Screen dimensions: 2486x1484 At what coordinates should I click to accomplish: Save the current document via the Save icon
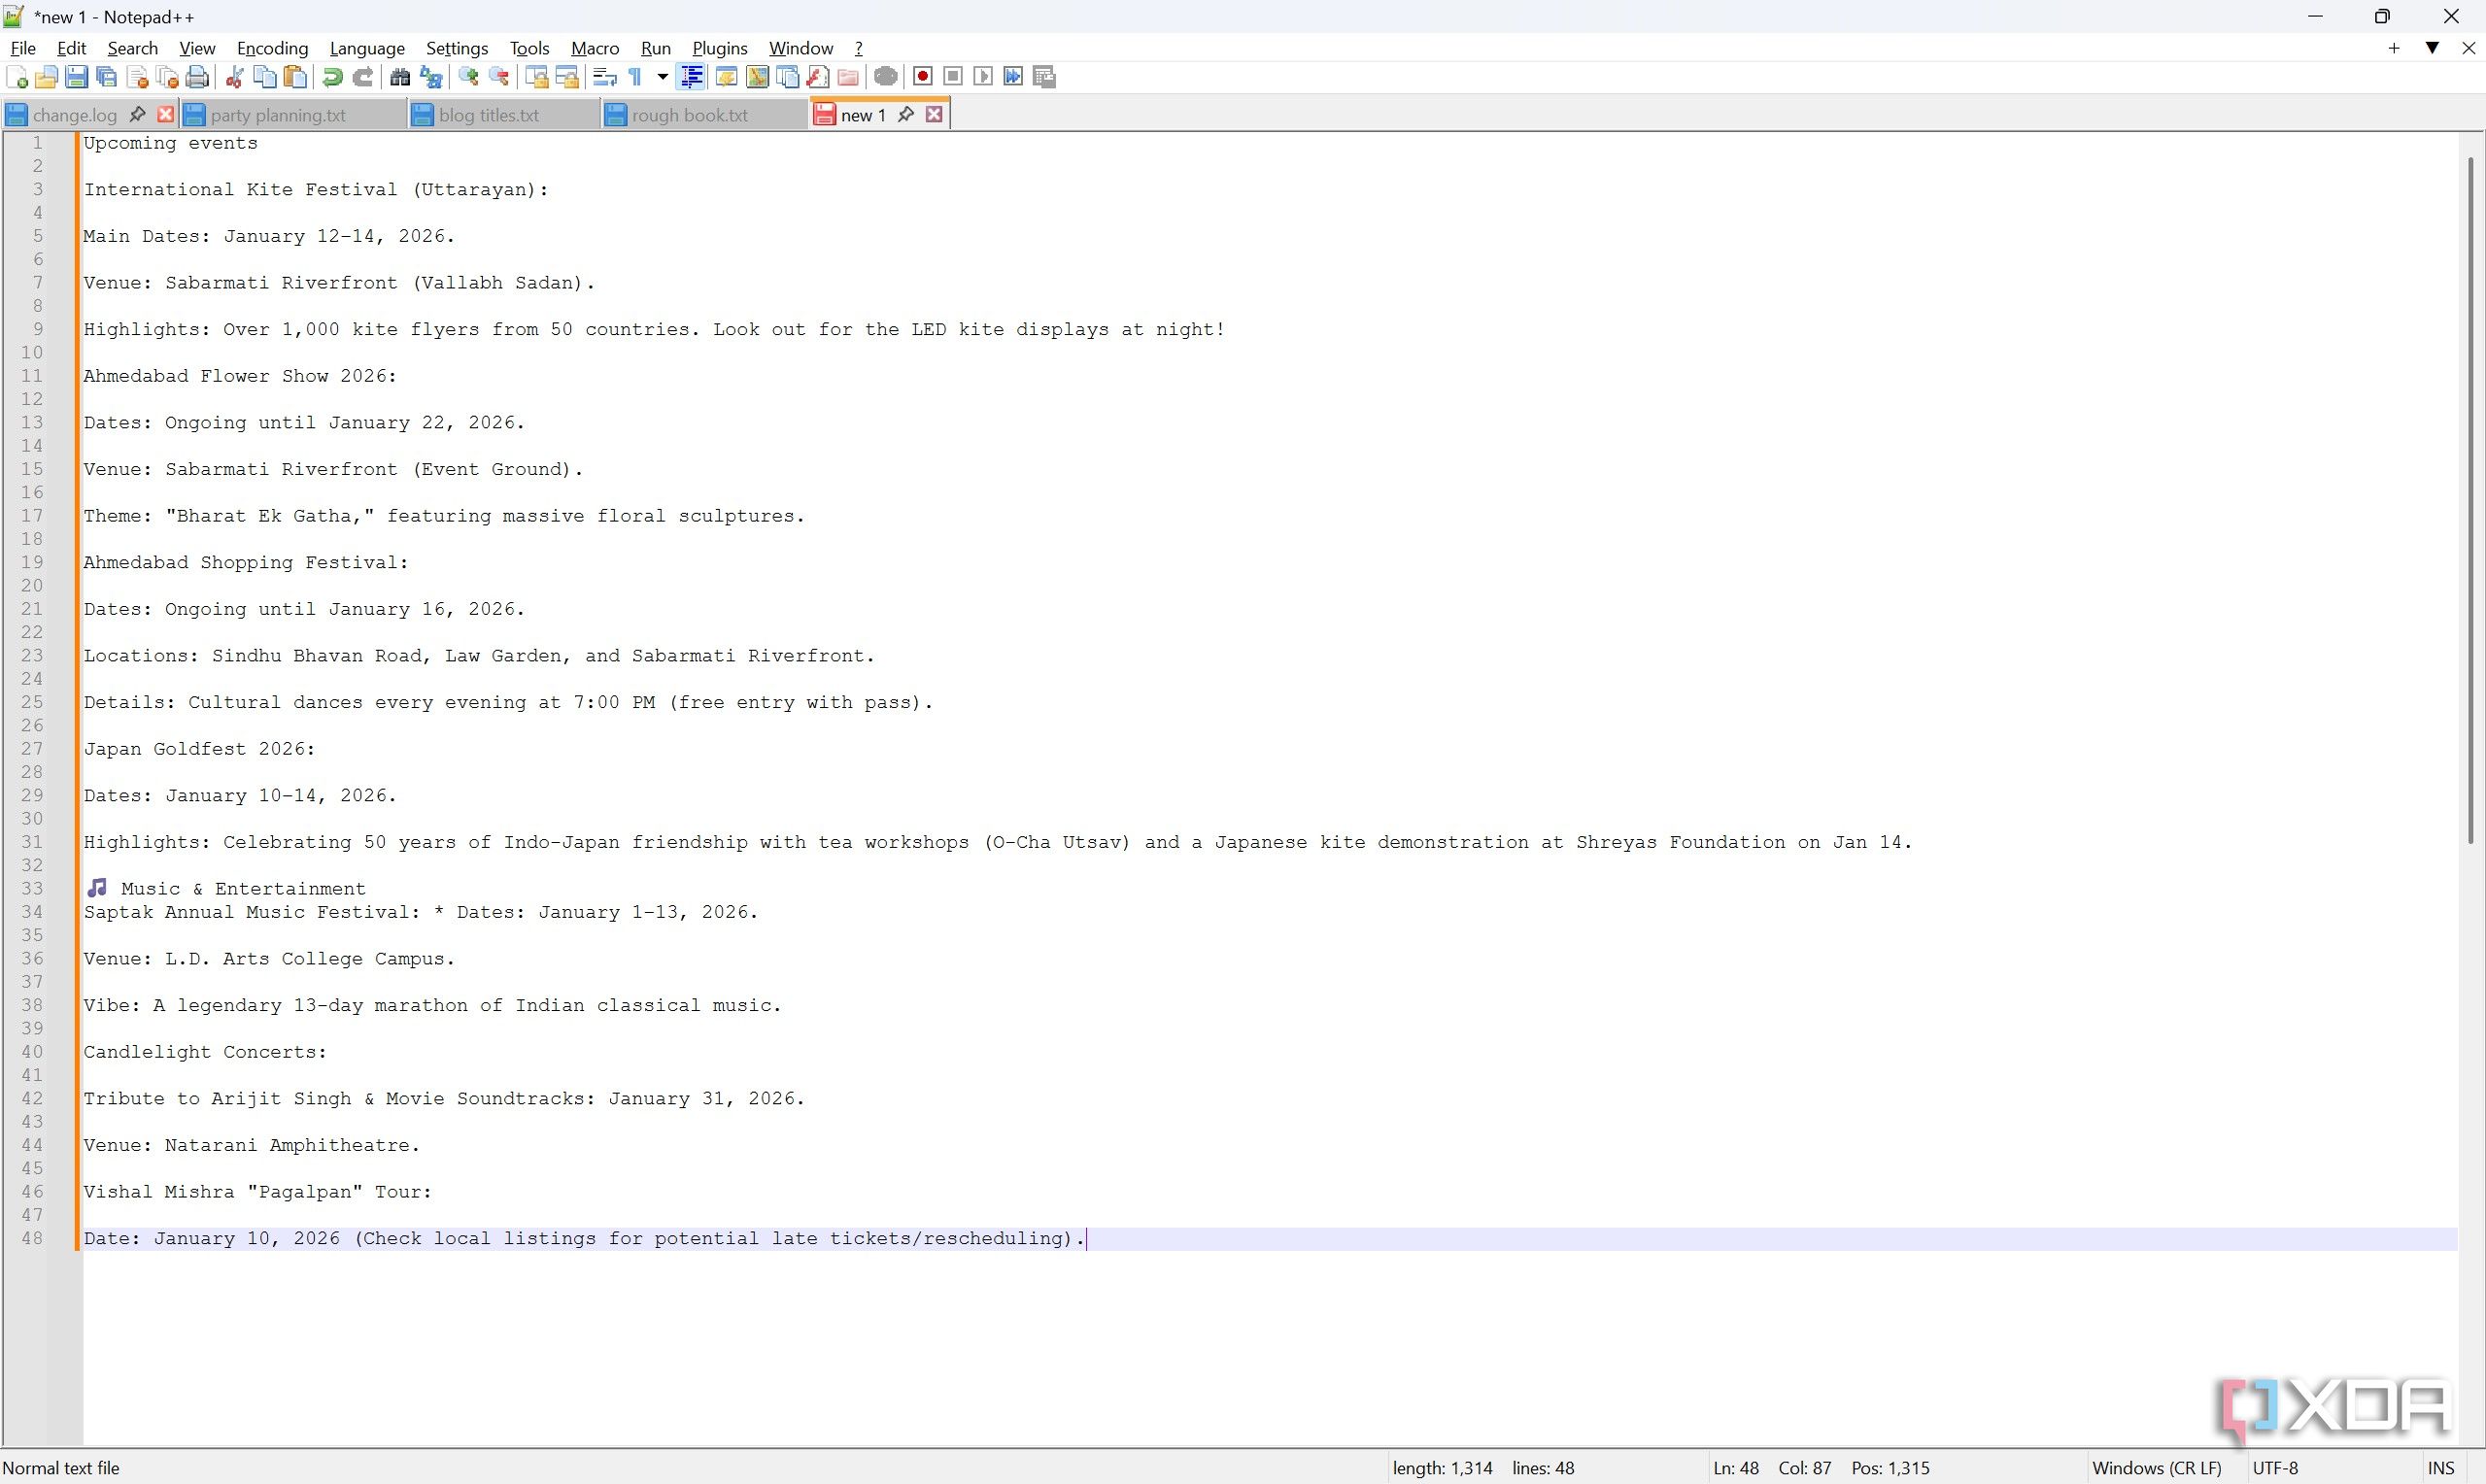76,77
